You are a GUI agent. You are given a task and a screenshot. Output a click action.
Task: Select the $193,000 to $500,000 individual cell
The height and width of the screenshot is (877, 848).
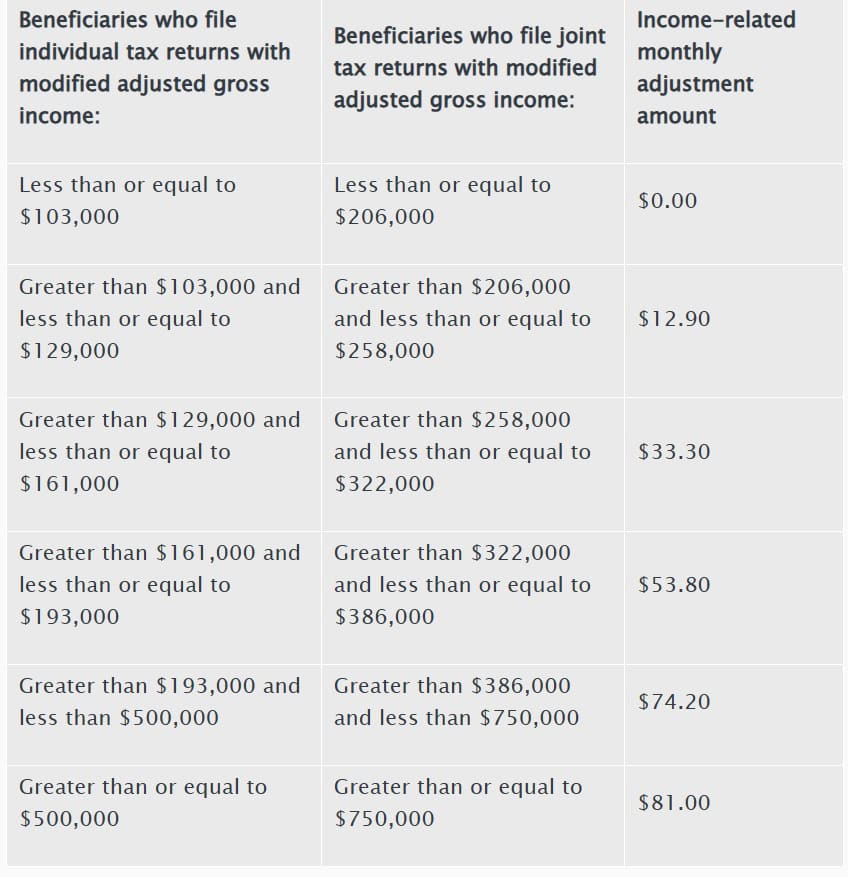(x=160, y=702)
